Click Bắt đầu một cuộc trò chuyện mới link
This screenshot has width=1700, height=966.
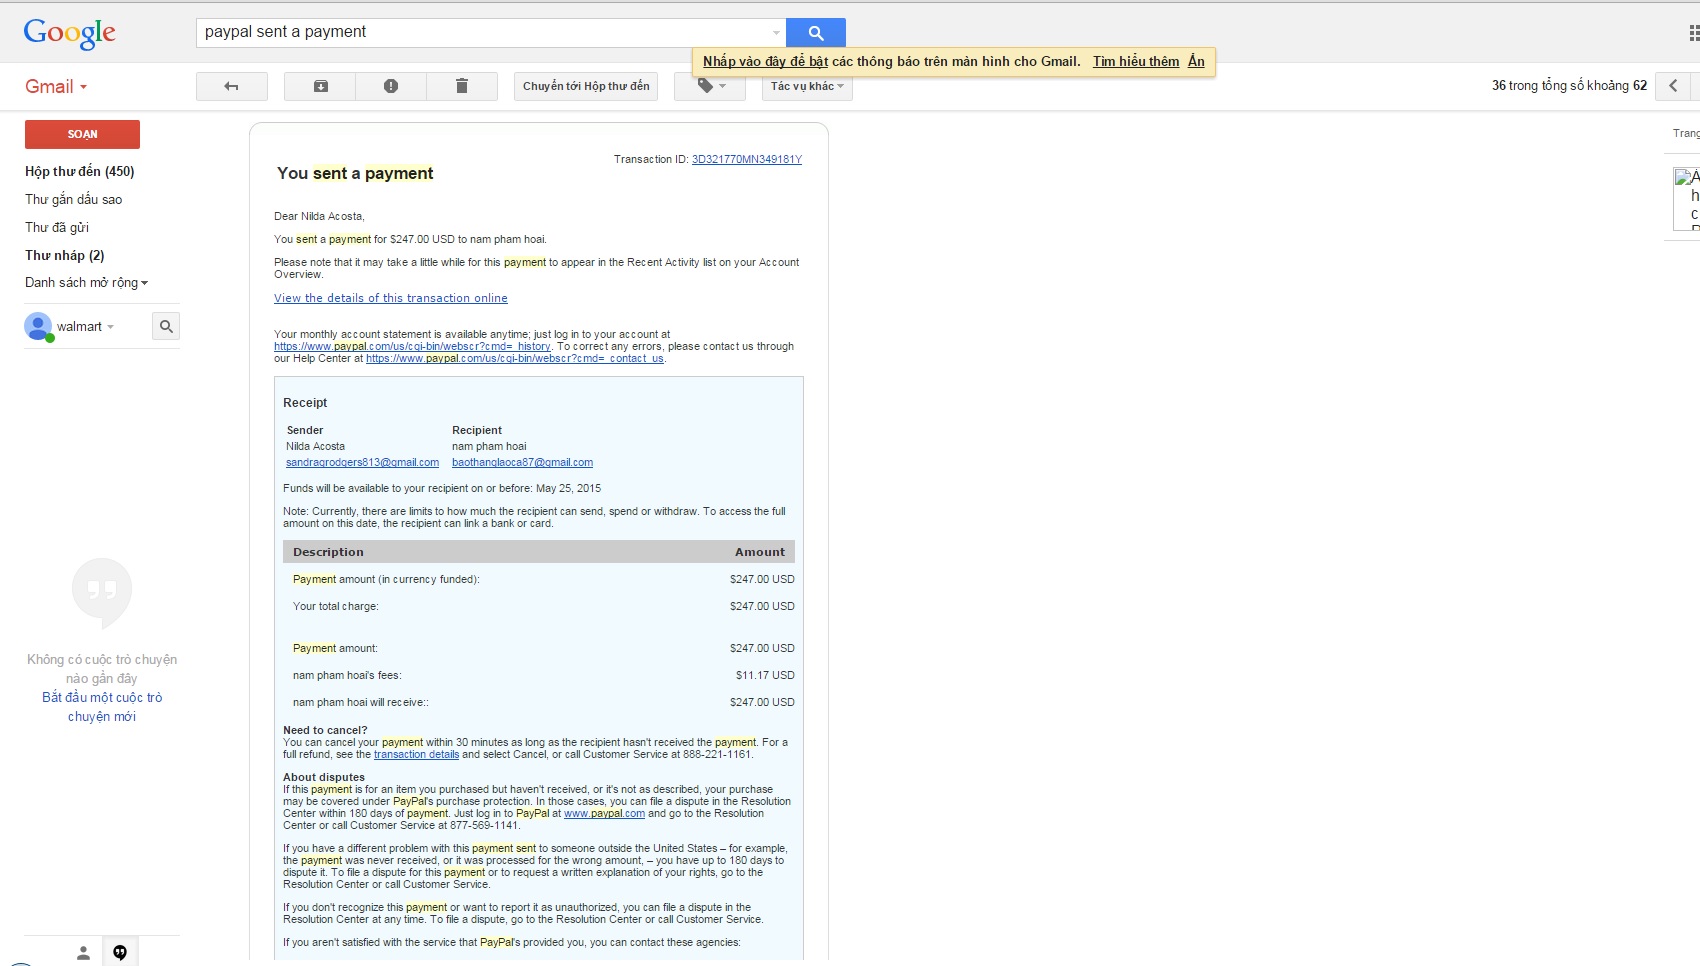click(x=102, y=707)
